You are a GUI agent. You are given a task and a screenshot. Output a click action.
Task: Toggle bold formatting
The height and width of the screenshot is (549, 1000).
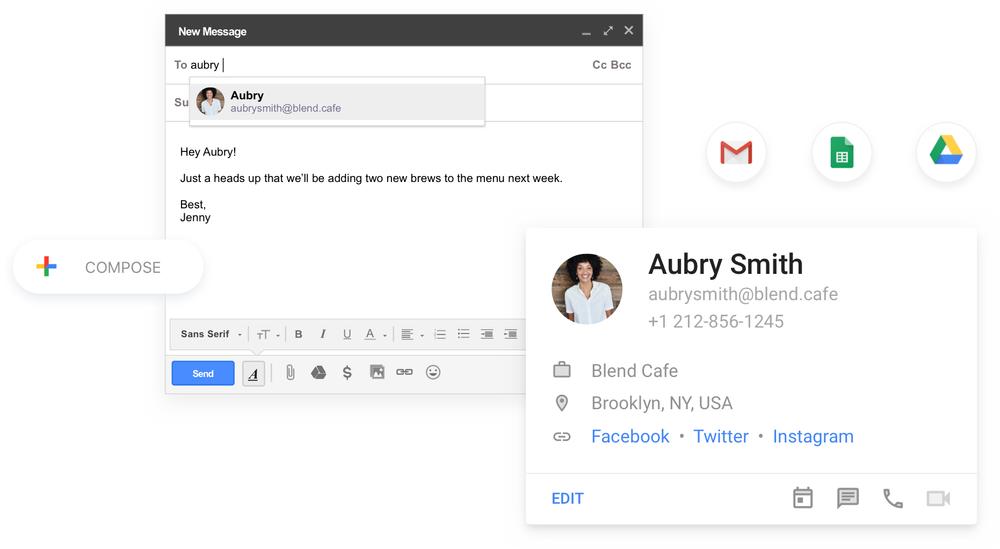click(298, 334)
